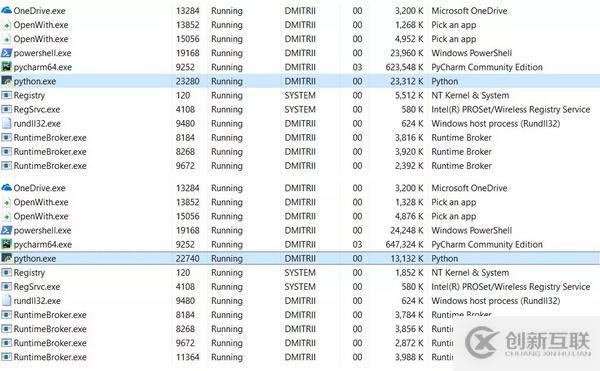Click the memory value 24,248 K
Screen dimensions: 600x371
click(407, 230)
